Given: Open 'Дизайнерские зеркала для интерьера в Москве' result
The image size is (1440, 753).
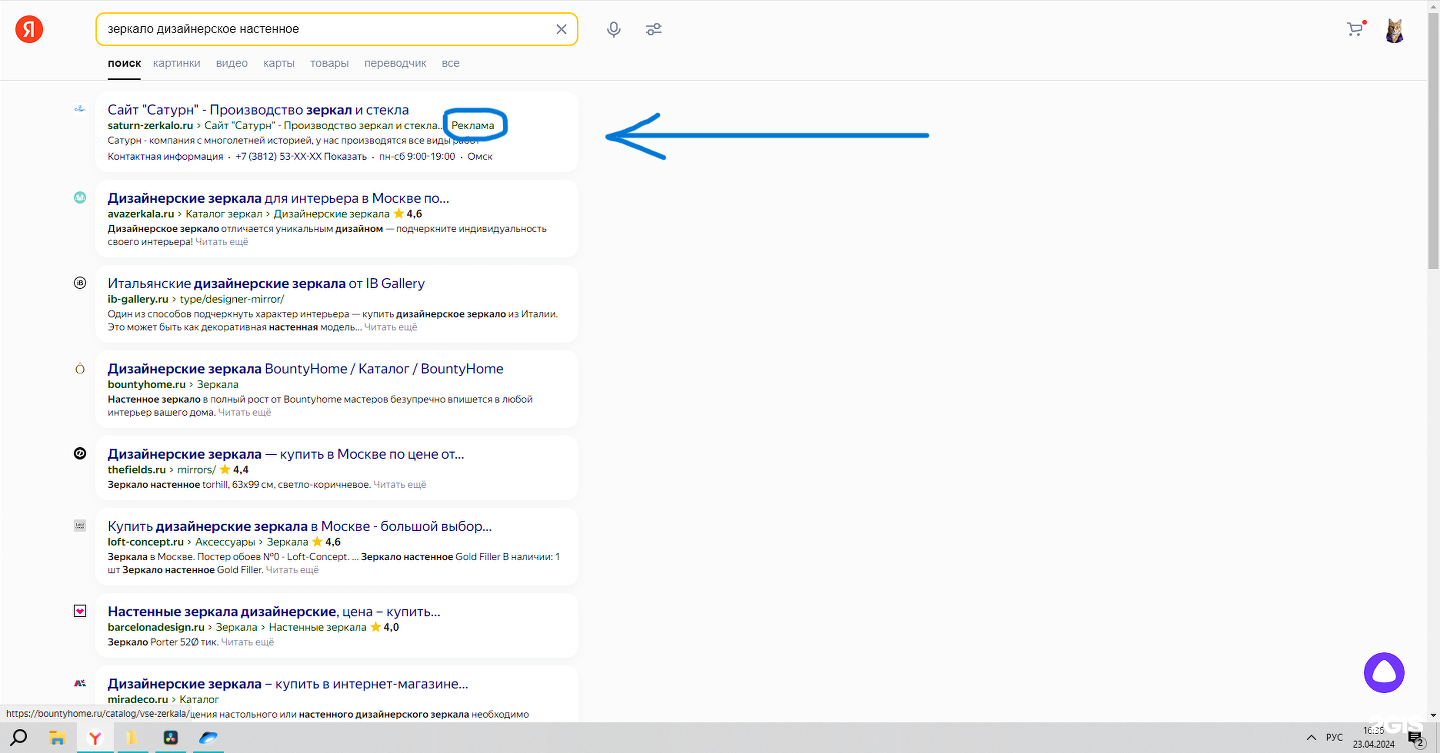Looking at the screenshot, I should [x=279, y=198].
